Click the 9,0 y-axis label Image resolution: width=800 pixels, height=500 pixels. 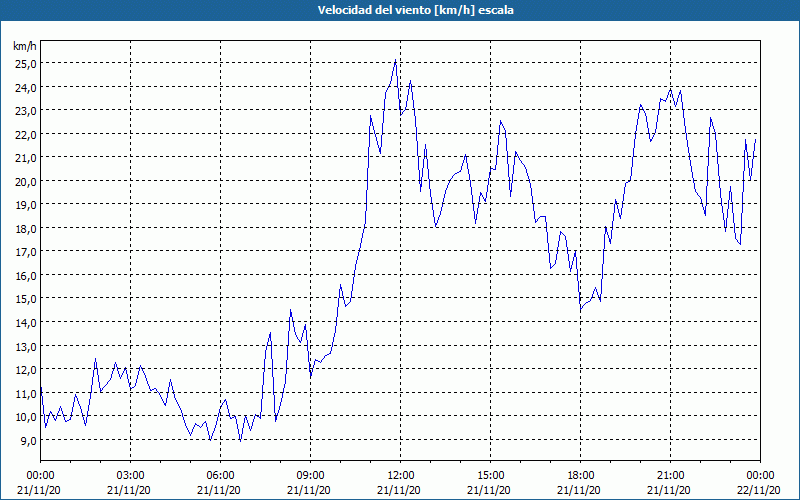pyautogui.click(x=28, y=441)
